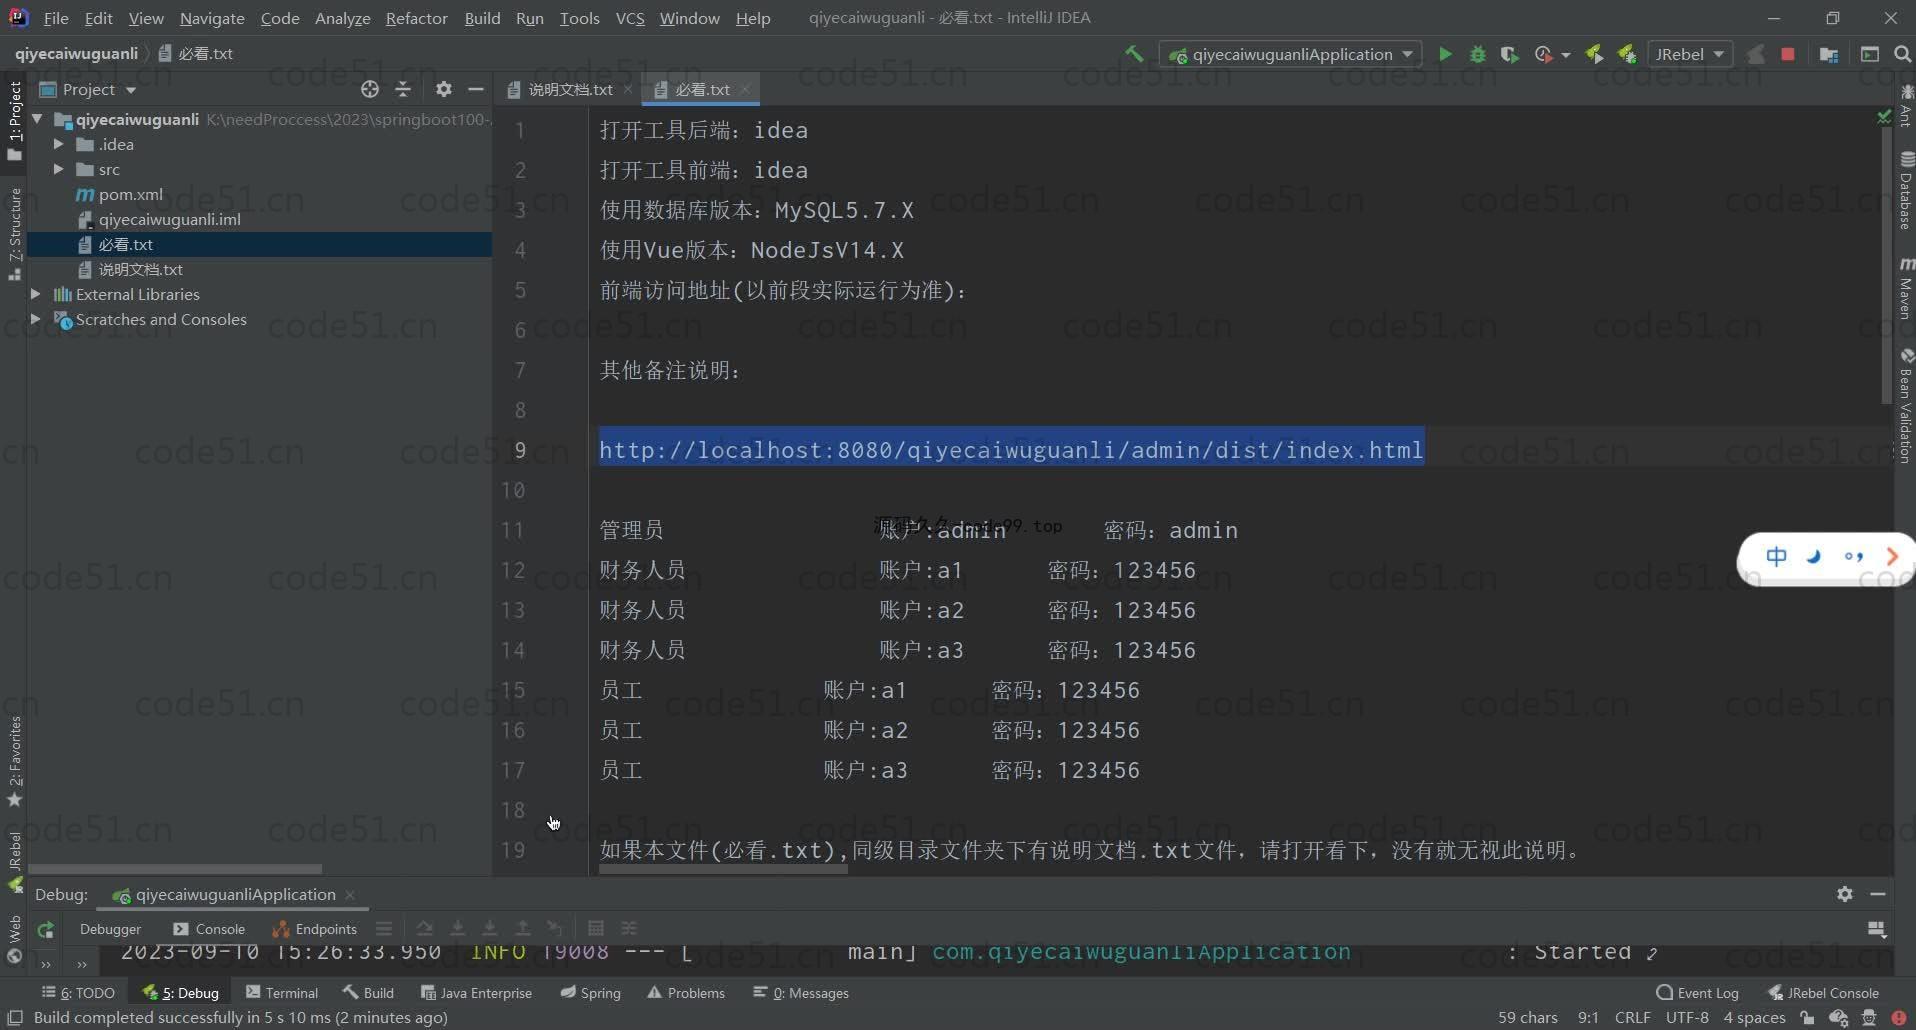Open the JRebel Console
Viewport: 1916px width, 1030px height.
click(1823, 993)
